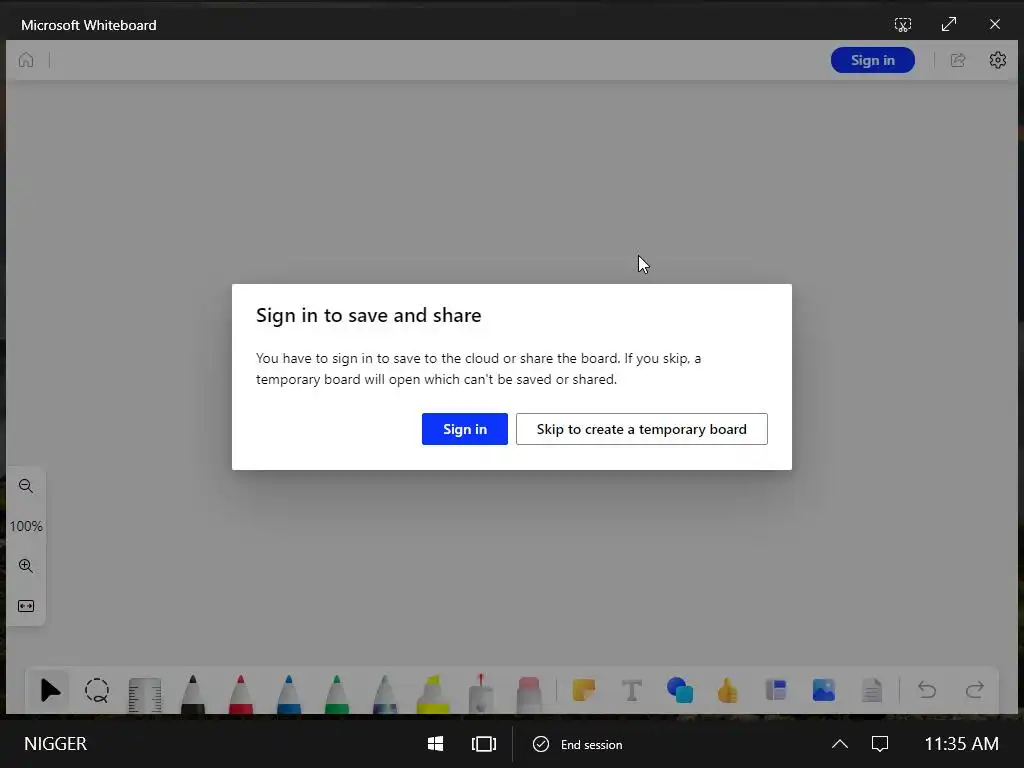Image resolution: width=1024 pixels, height=768 pixels.
Task: Insert a document using the page icon
Action: point(872,690)
